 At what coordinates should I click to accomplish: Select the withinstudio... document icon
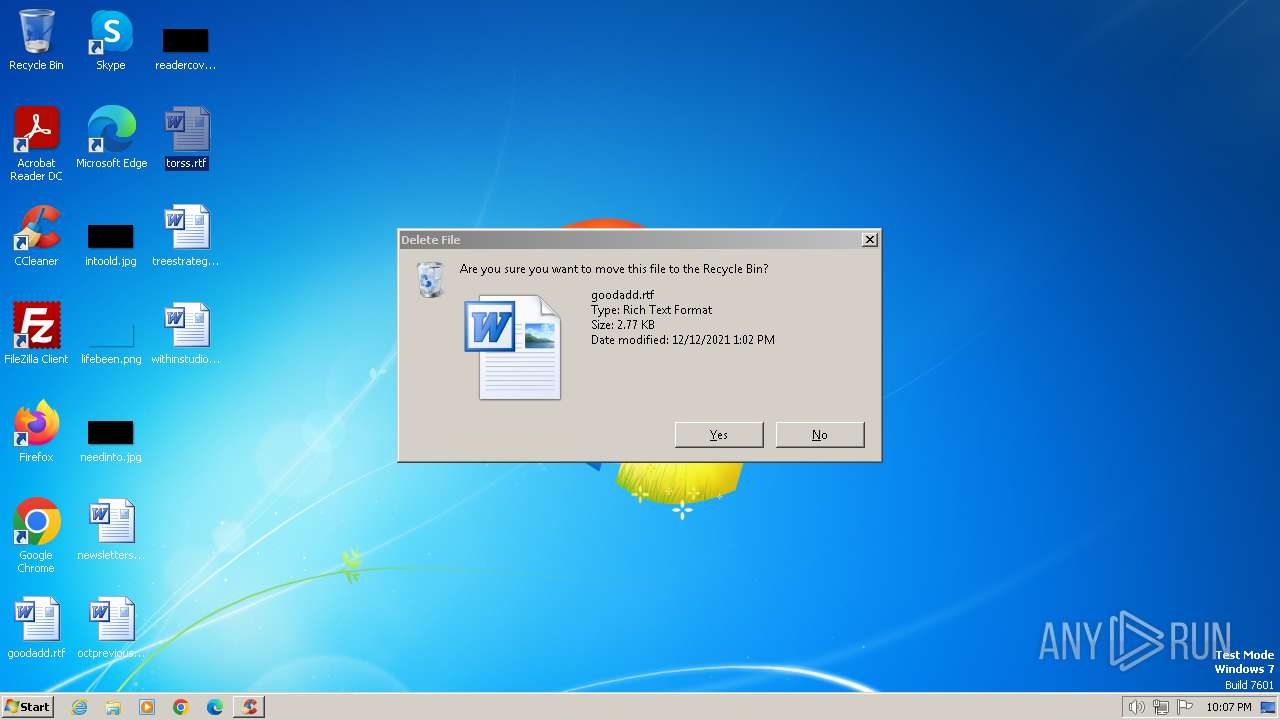coord(186,334)
